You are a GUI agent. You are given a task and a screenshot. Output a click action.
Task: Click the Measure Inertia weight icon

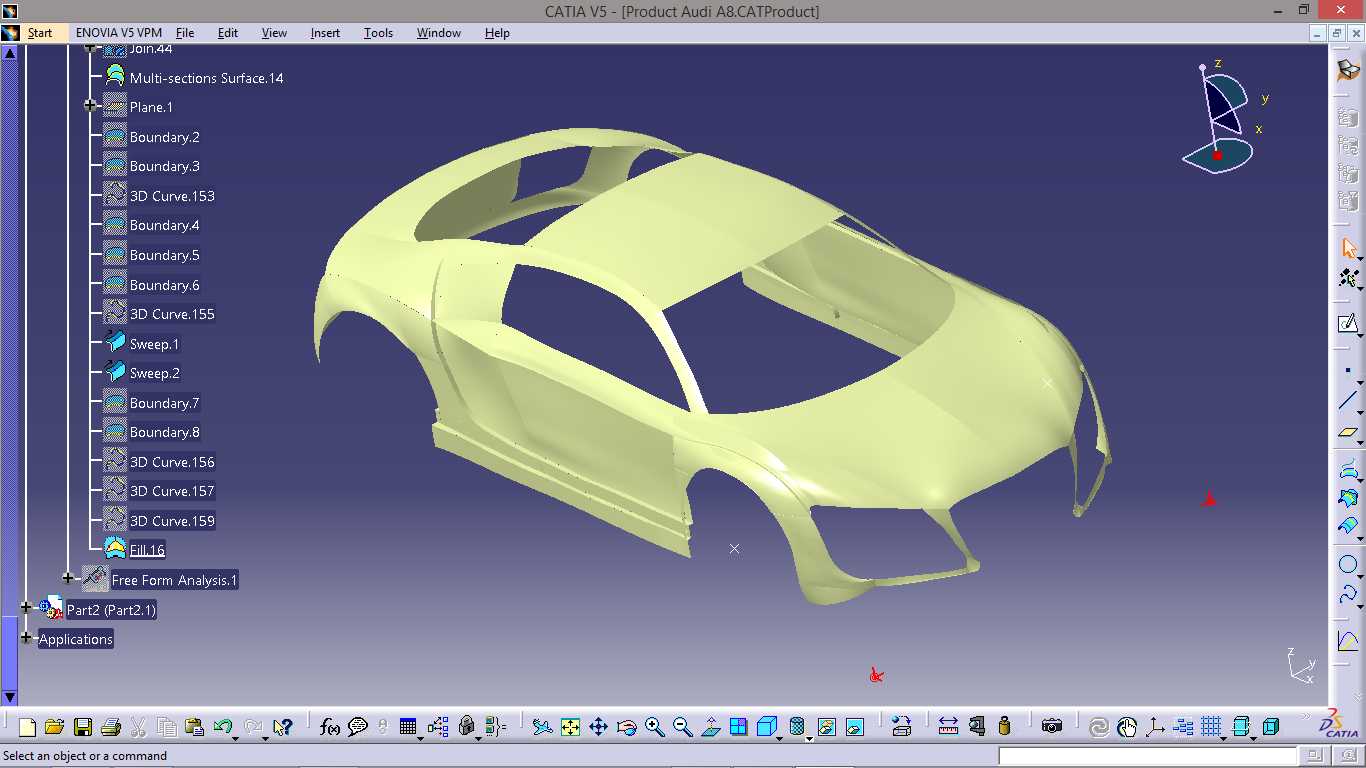pyautogui.click(x=1005, y=727)
